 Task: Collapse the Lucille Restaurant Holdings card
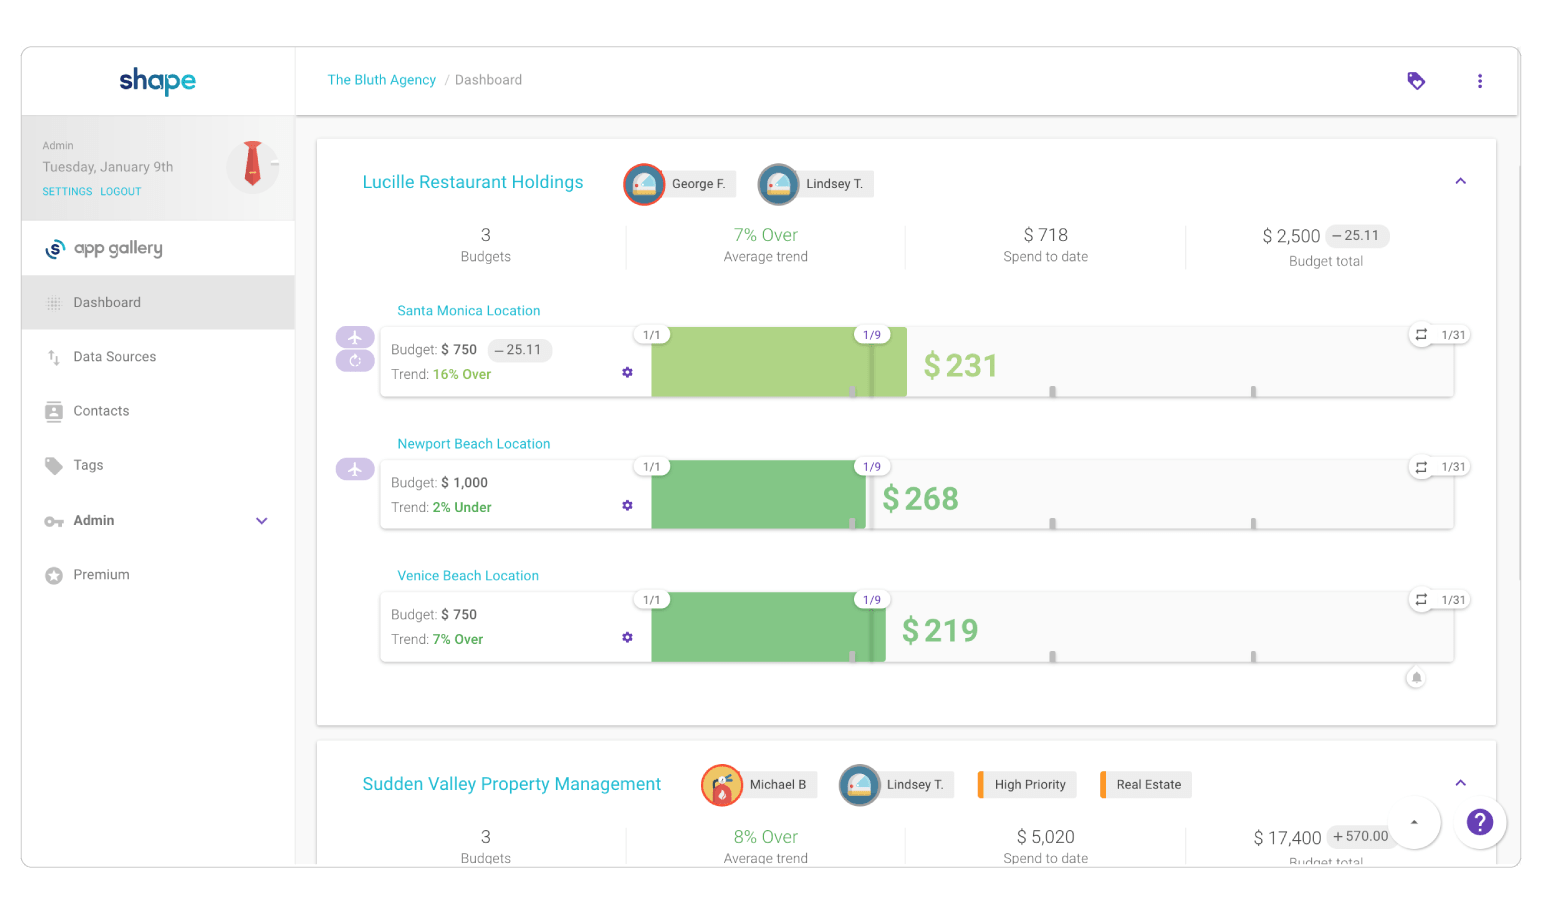[x=1460, y=181]
